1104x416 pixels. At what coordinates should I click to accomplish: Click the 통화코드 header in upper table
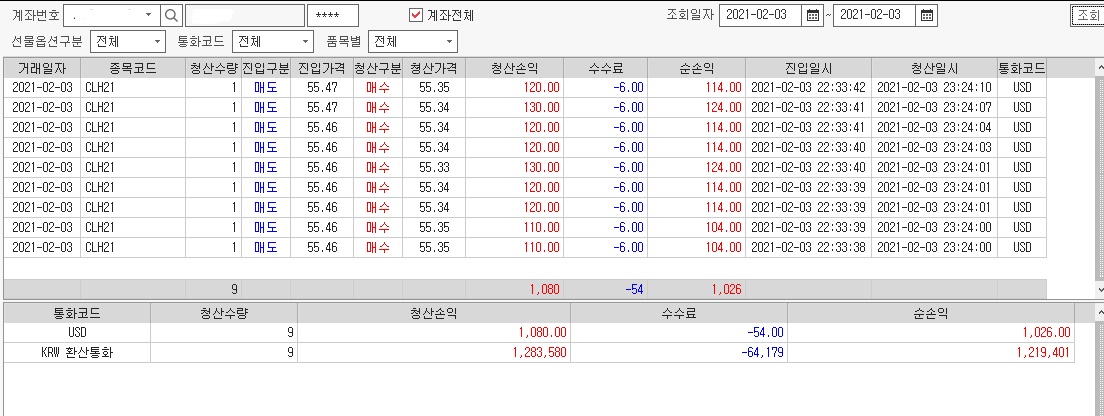click(x=1022, y=68)
